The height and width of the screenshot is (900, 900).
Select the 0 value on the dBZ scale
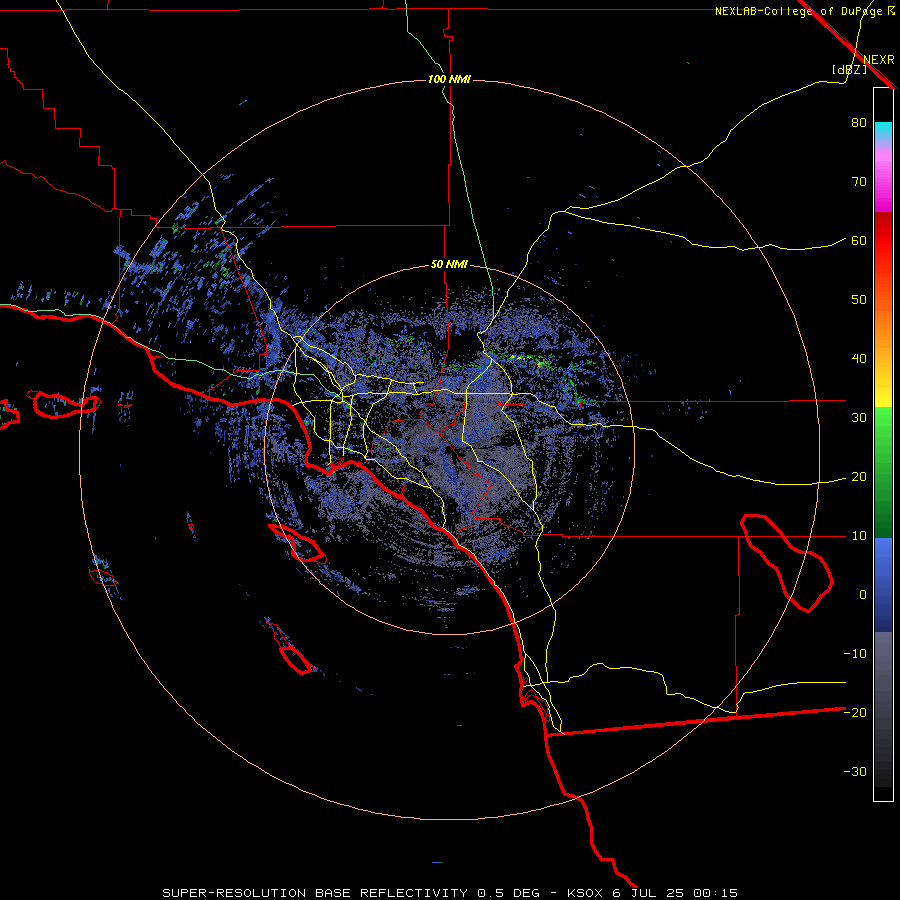(863, 595)
